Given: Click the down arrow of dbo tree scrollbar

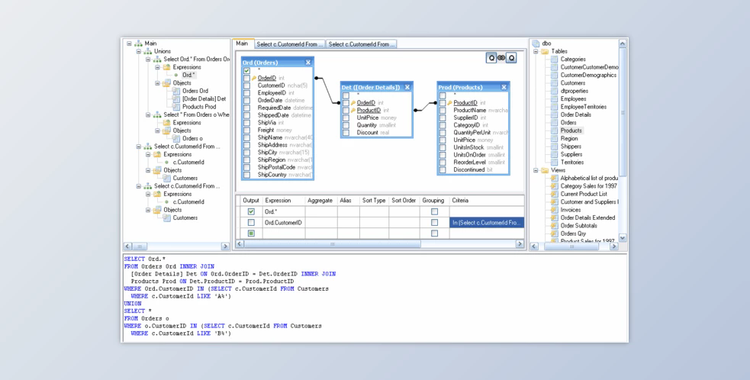Looking at the screenshot, I should coord(622,237).
